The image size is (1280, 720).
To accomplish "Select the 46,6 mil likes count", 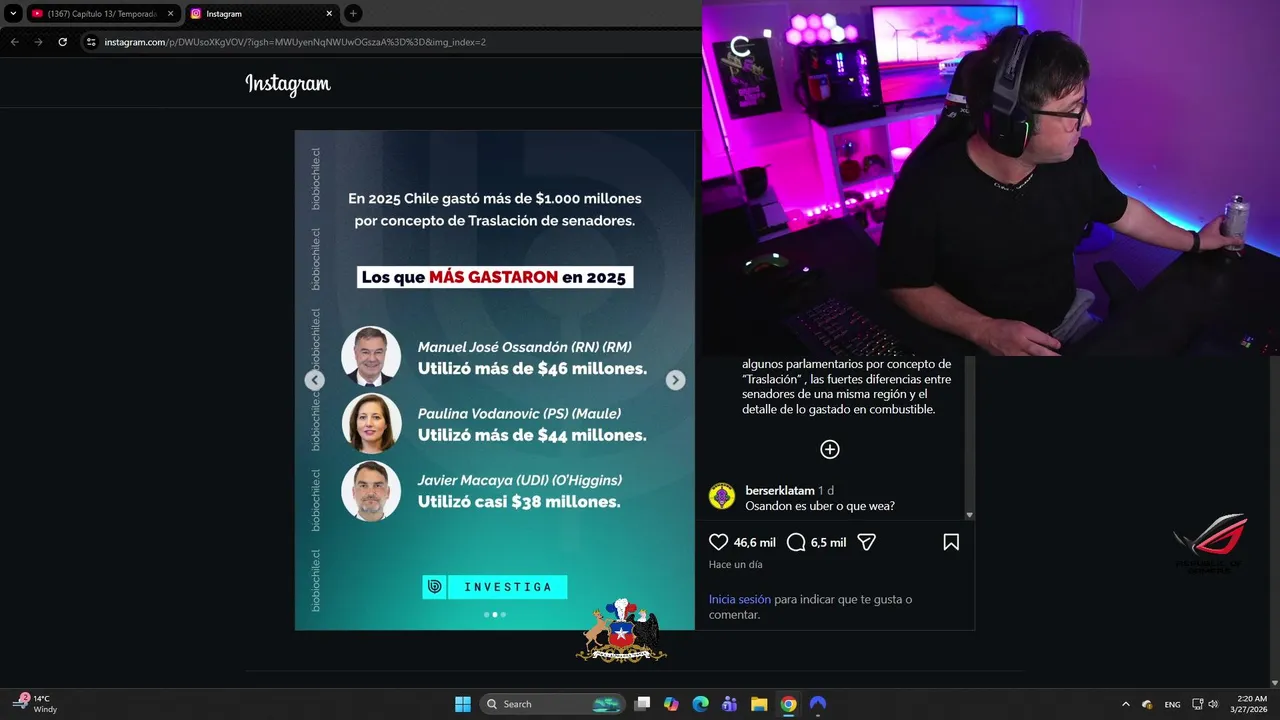I will pos(755,543).
